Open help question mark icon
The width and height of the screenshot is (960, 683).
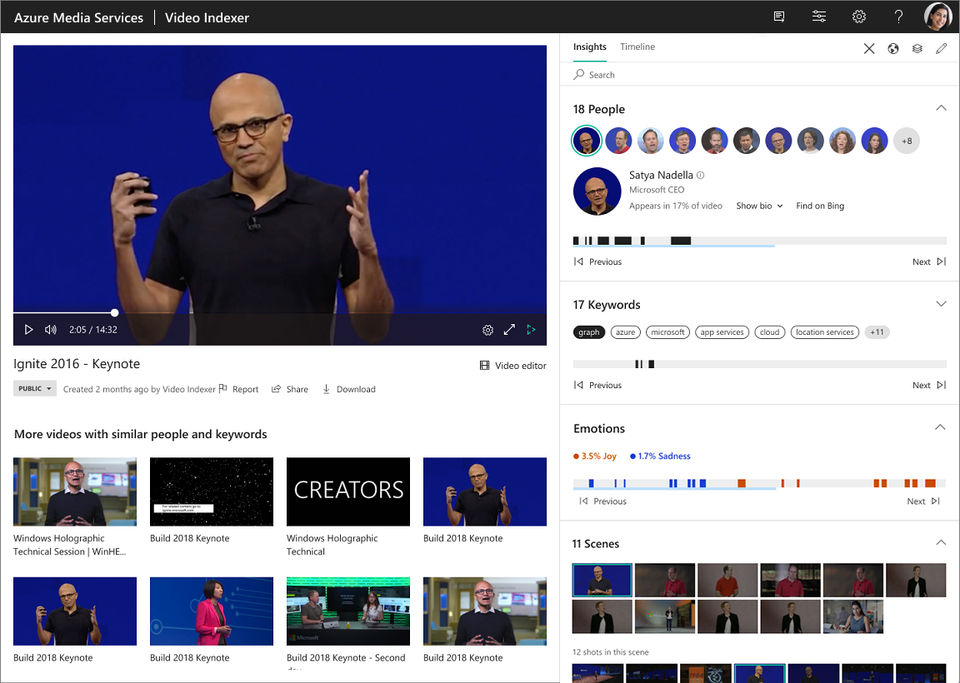(x=898, y=17)
